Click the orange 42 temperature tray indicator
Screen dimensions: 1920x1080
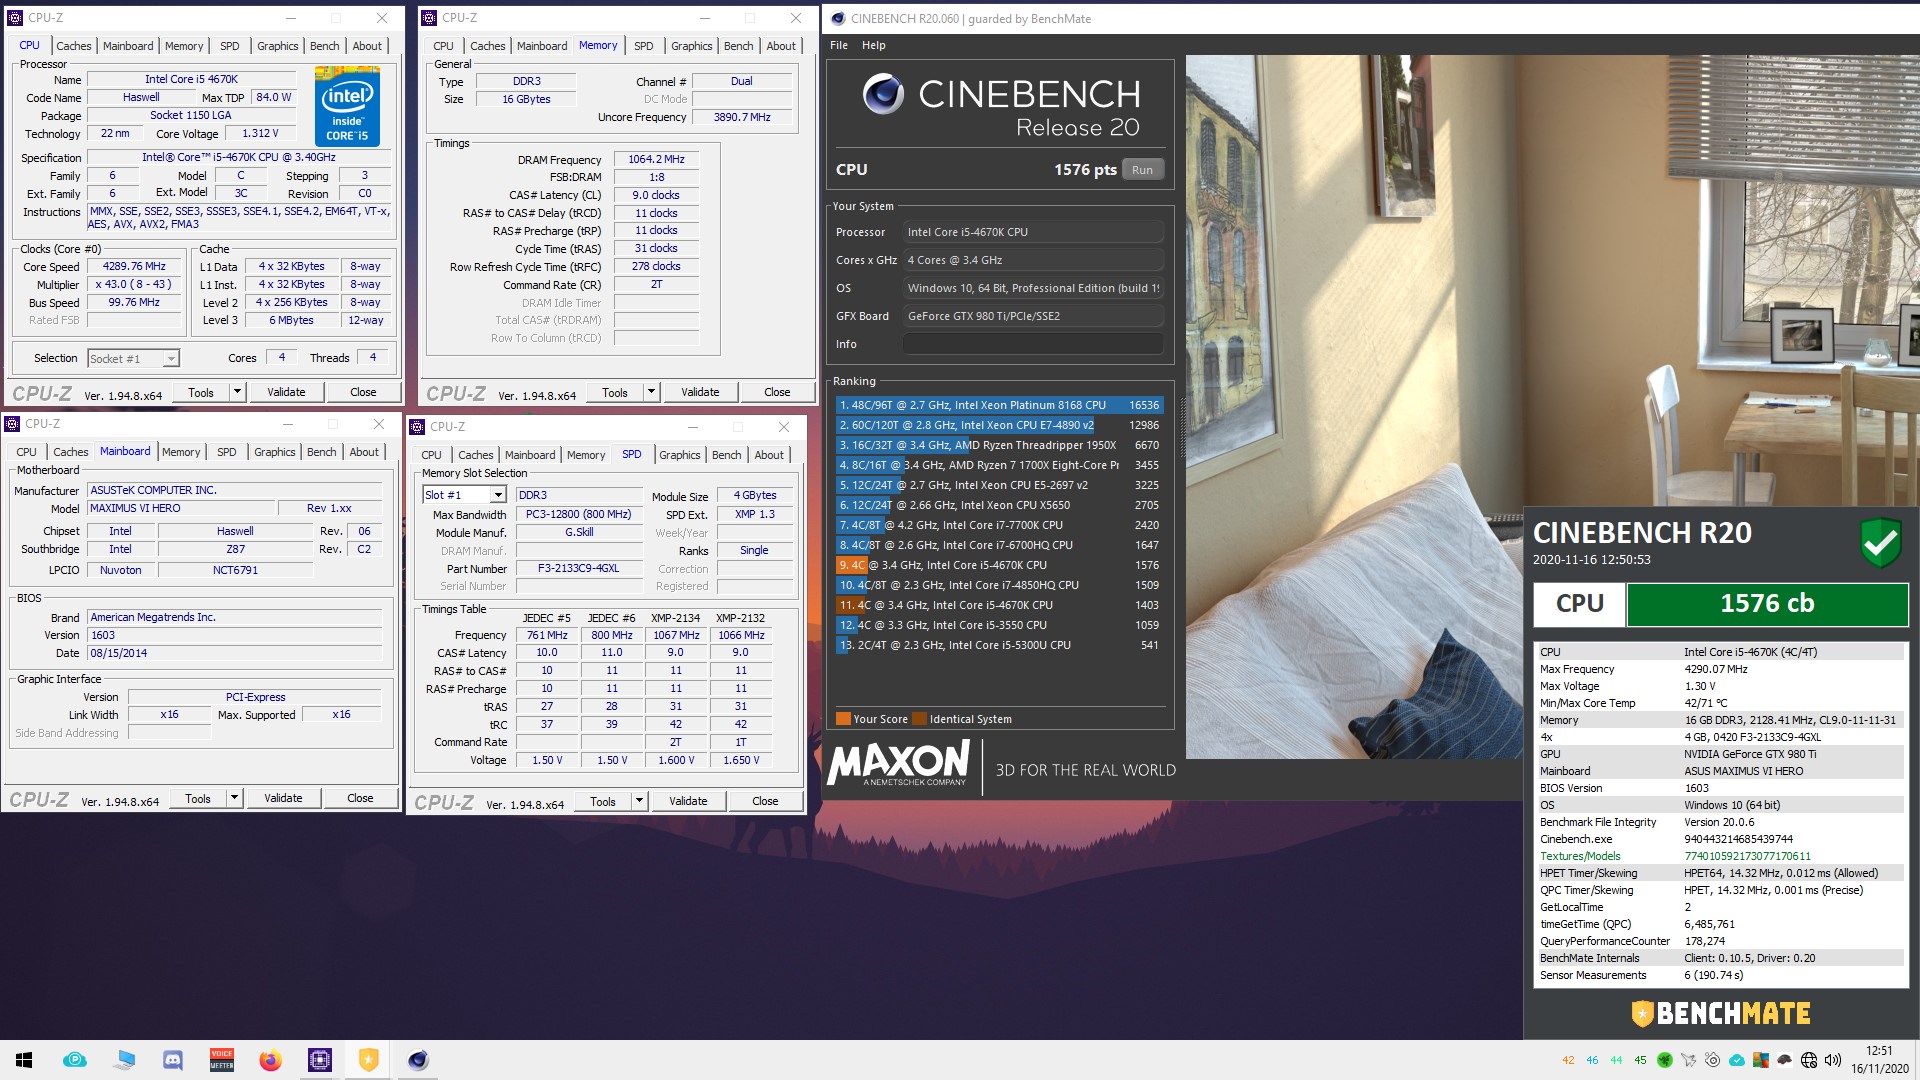click(x=1568, y=1060)
